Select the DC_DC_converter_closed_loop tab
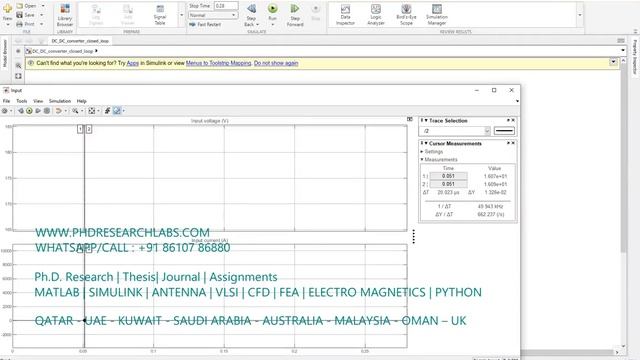The height and width of the screenshot is (360, 640). pos(80,41)
